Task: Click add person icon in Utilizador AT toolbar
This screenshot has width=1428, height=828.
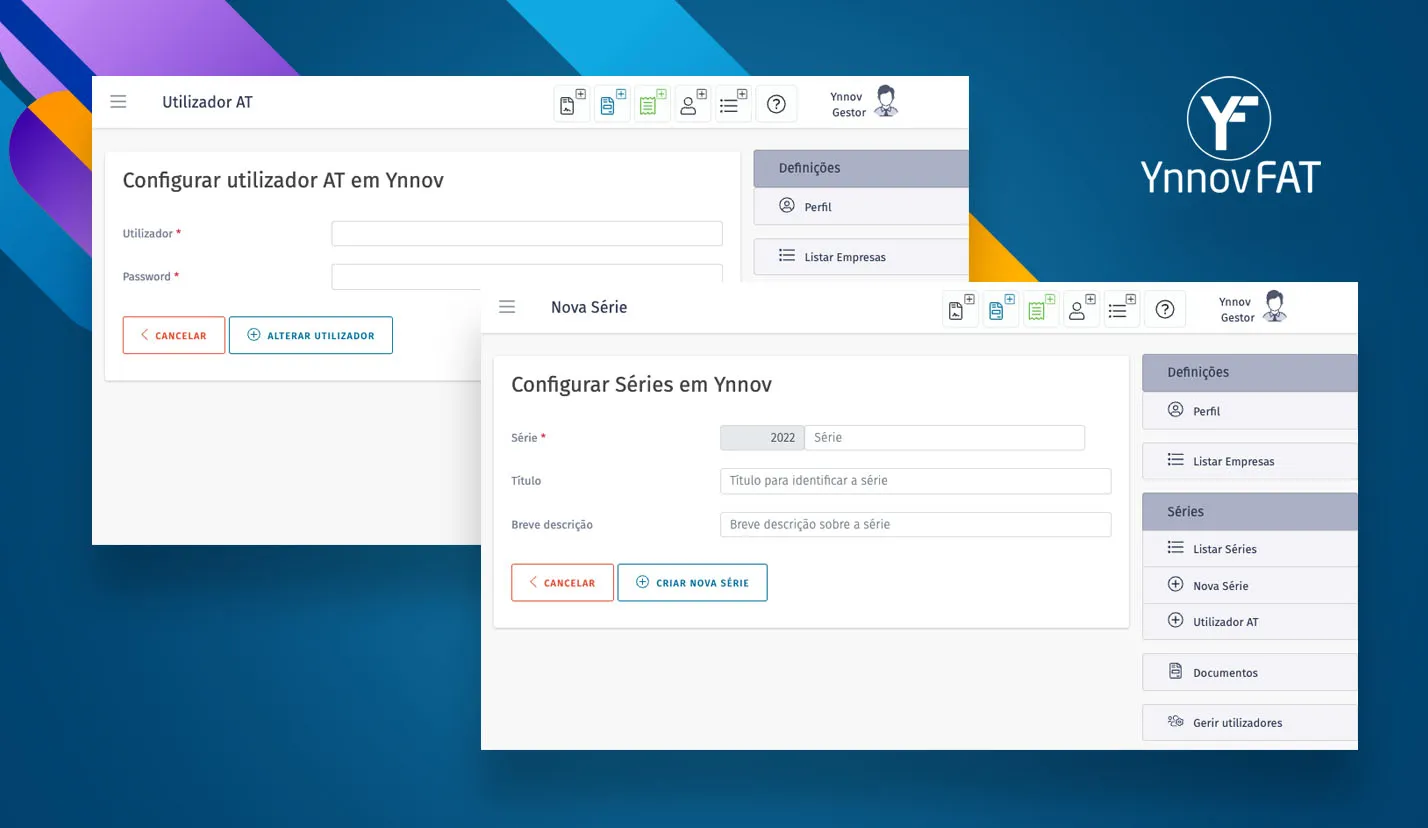Action: [692, 103]
